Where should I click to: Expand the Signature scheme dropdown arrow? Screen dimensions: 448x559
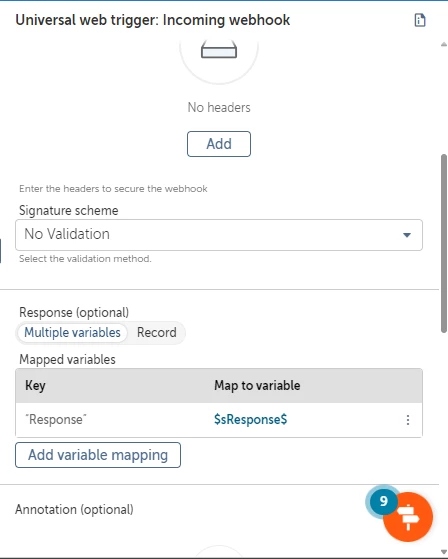pyautogui.click(x=407, y=235)
